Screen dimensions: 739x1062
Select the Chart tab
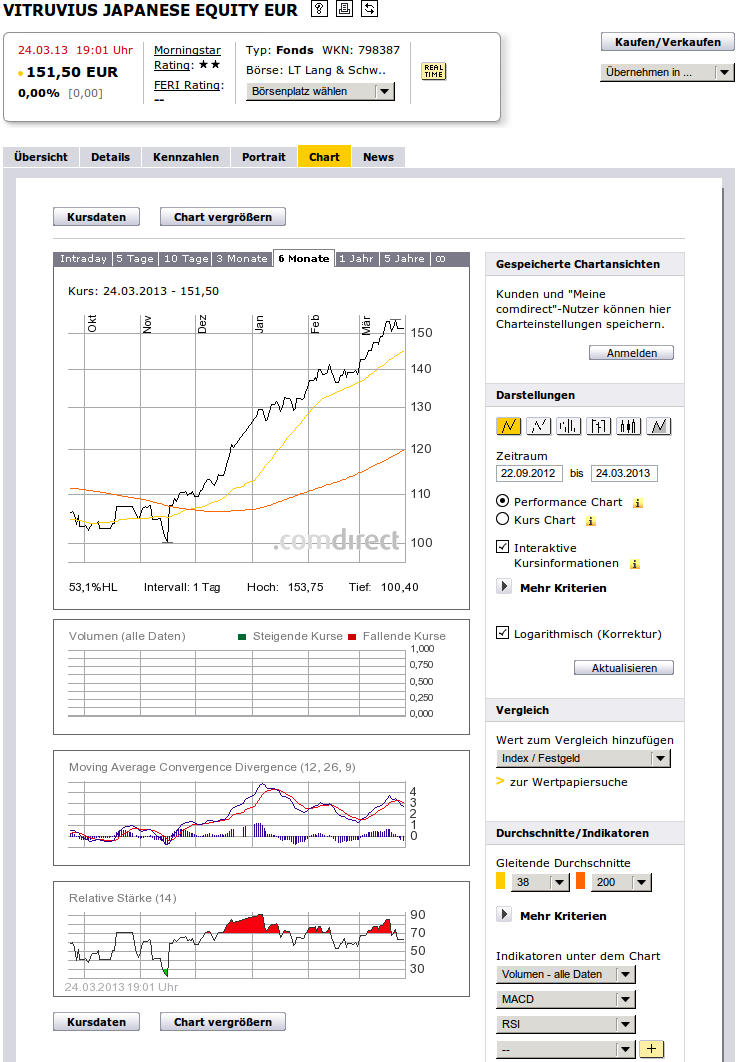click(324, 157)
